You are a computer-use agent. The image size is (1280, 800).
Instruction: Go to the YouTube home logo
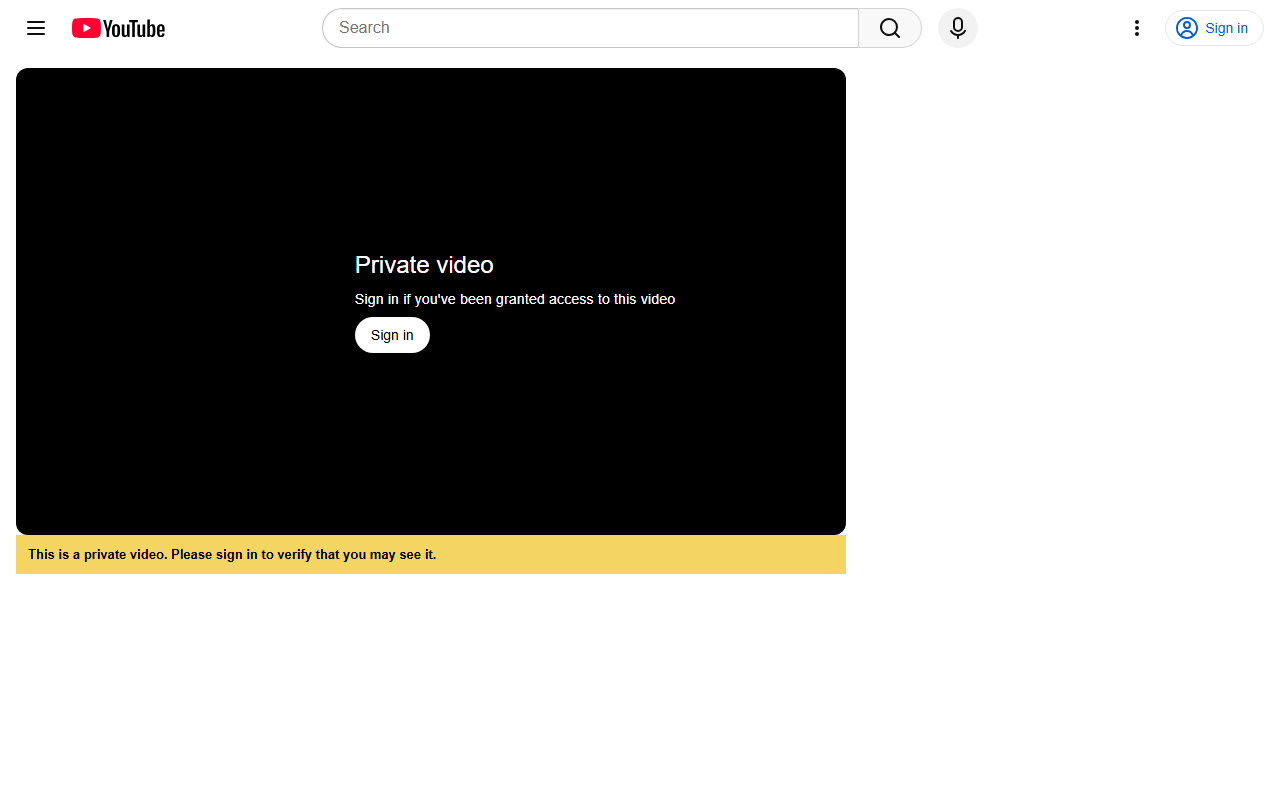point(118,28)
